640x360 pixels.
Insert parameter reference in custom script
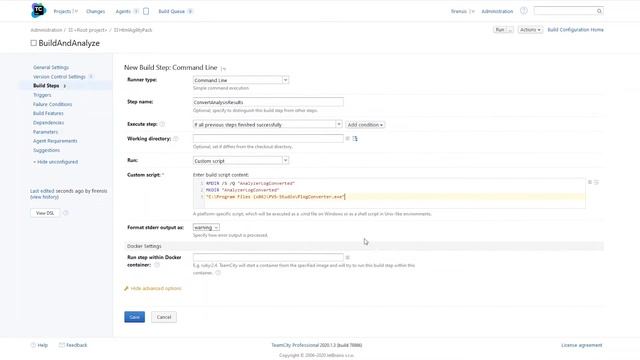click(x=590, y=182)
